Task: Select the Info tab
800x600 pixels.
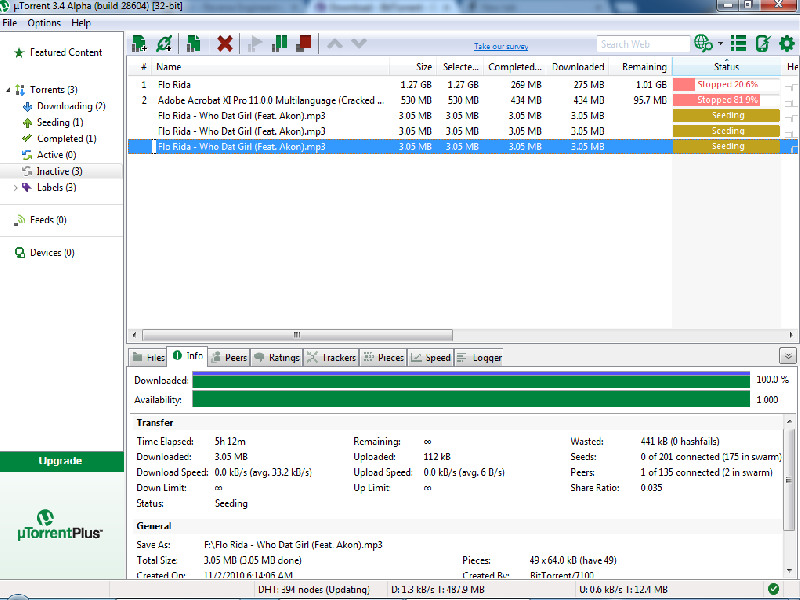Action: point(188,356)
